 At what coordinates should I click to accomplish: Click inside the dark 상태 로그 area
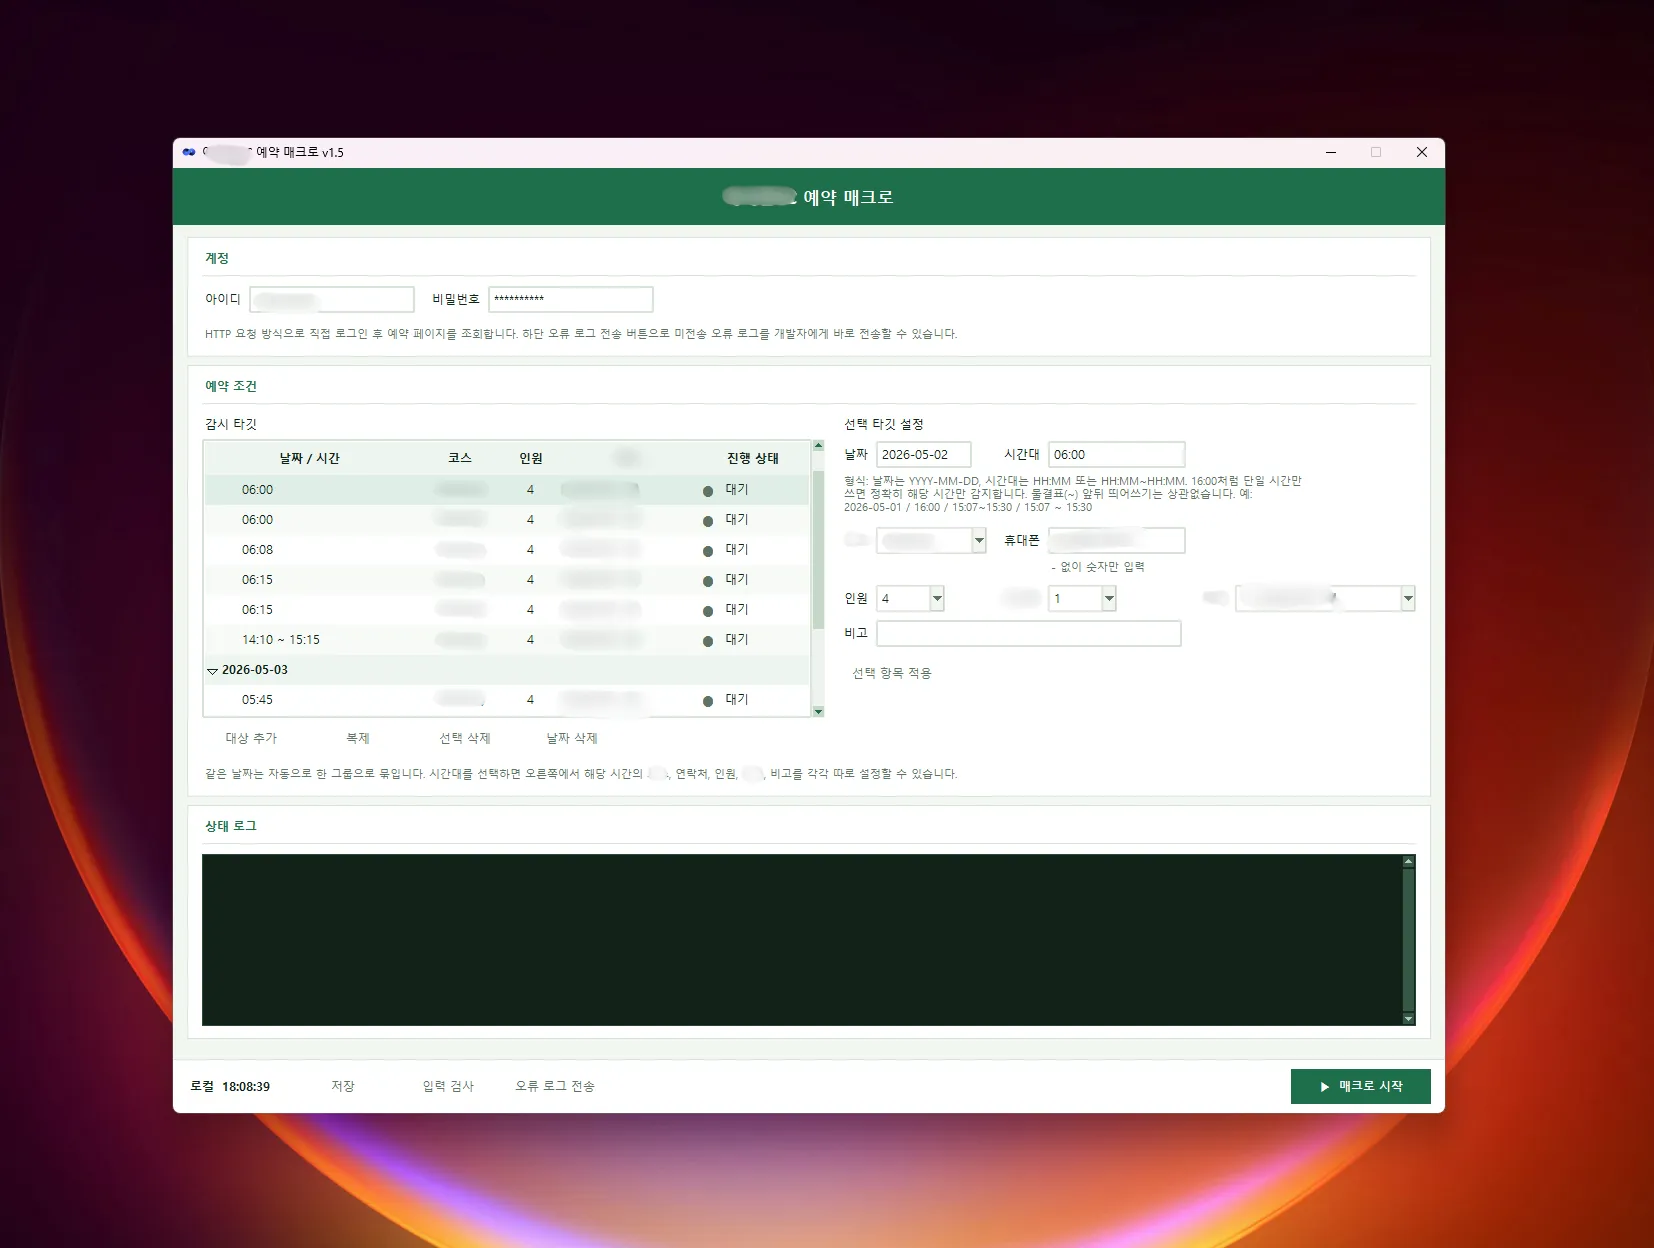pyautogui.click(x=801, y=940)
